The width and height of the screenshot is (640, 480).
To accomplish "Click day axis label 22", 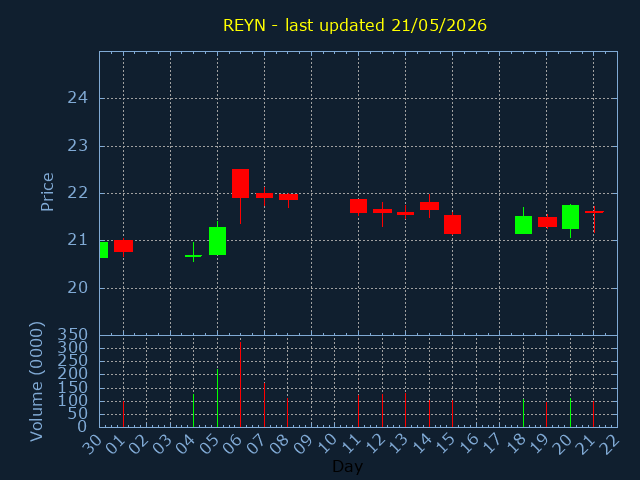I will 610,444.
